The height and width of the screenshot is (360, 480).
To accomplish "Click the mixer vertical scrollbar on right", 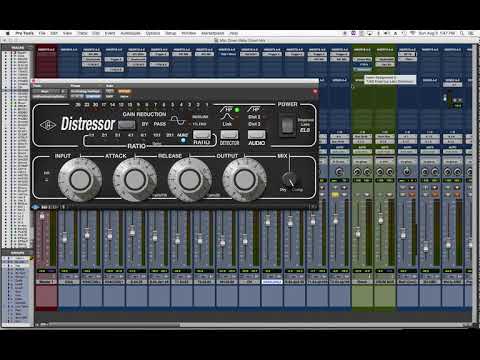I will click(x=475, y=183).
